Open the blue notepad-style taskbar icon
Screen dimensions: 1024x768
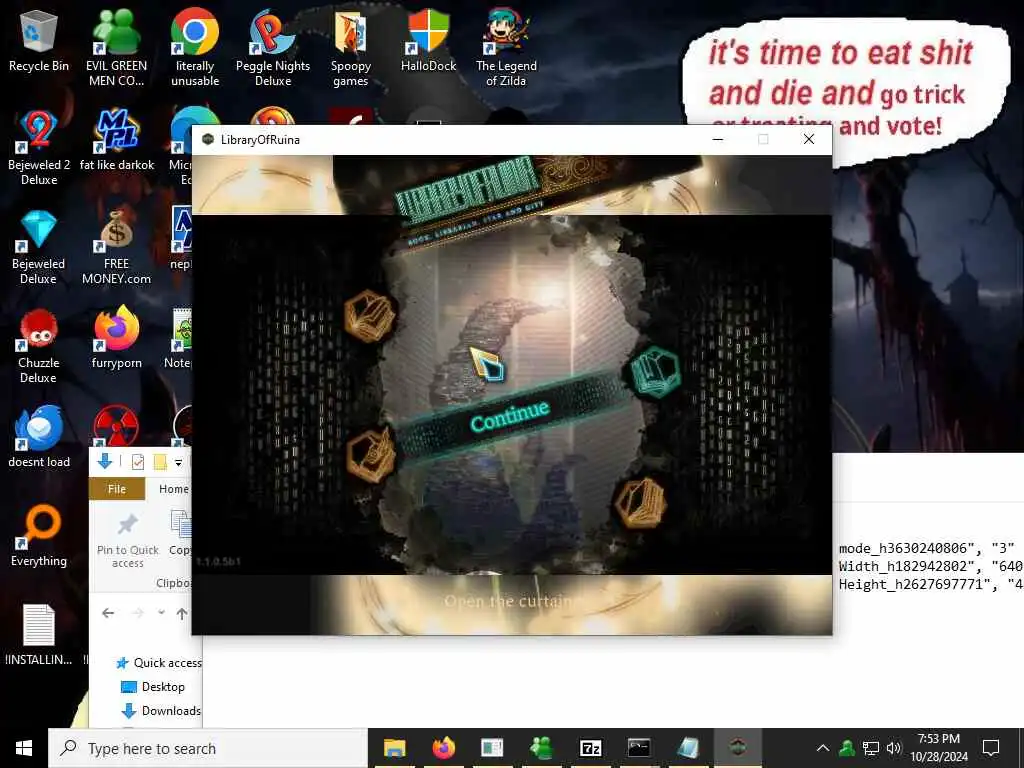click(x=688, y=748)
